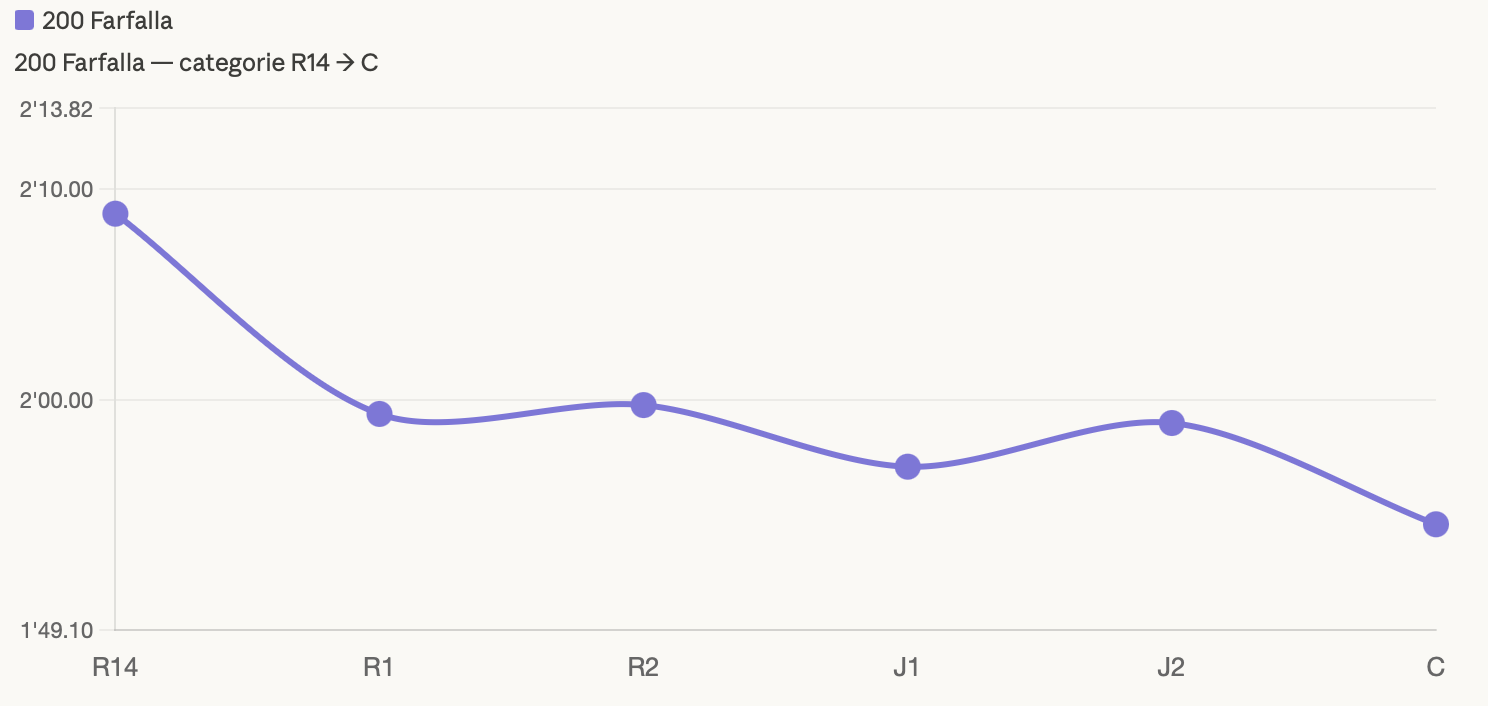The height and width of the screenshot is (706, 1488).
Task: Toggle the 200 Farfalla legend label
Action: (107, 21)
